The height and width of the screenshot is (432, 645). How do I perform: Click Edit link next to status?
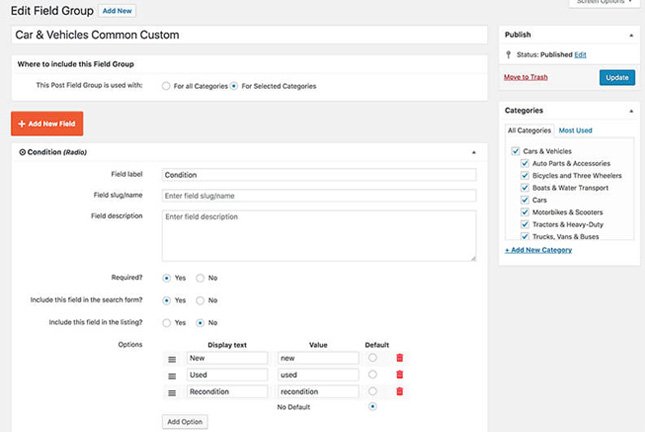pos(580,55)
